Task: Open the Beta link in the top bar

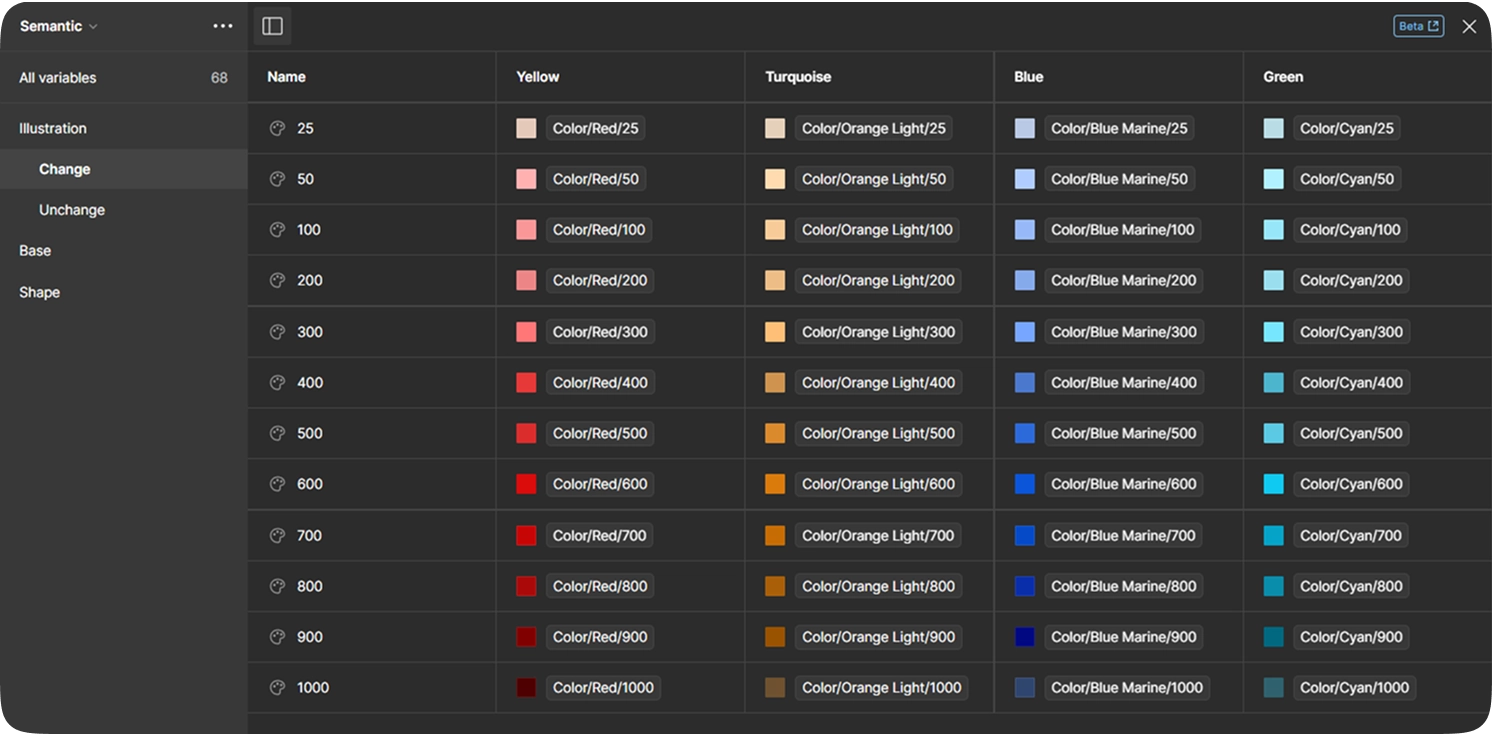Action: [x=1418, y=26]
